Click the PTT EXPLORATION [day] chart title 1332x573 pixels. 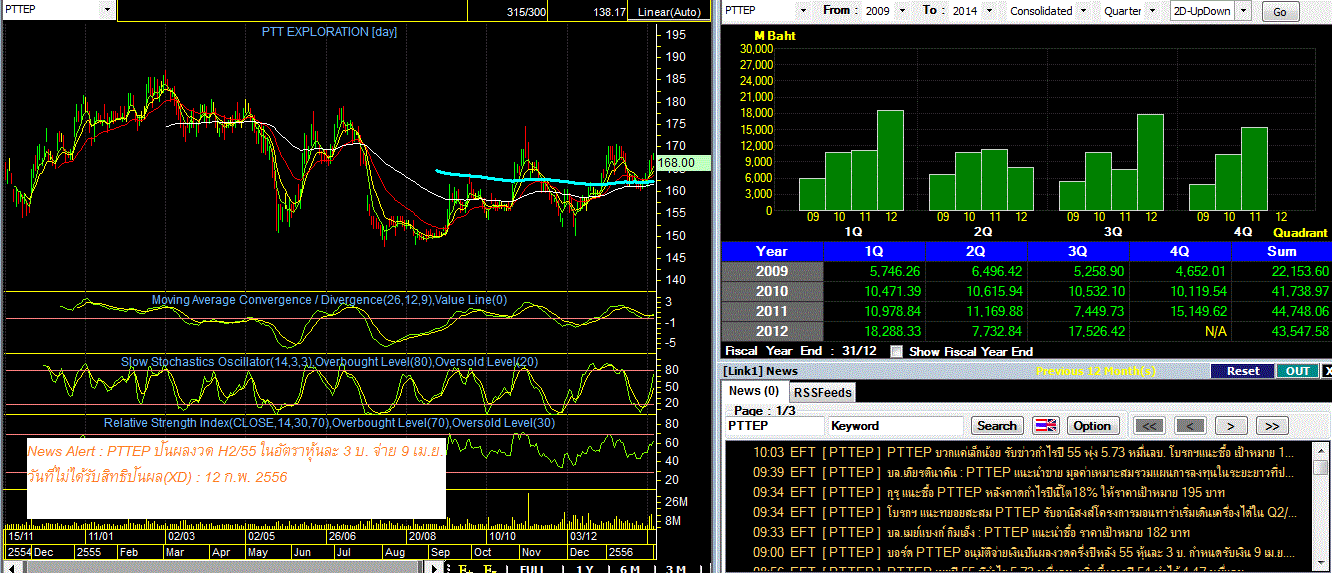point(329,32)
